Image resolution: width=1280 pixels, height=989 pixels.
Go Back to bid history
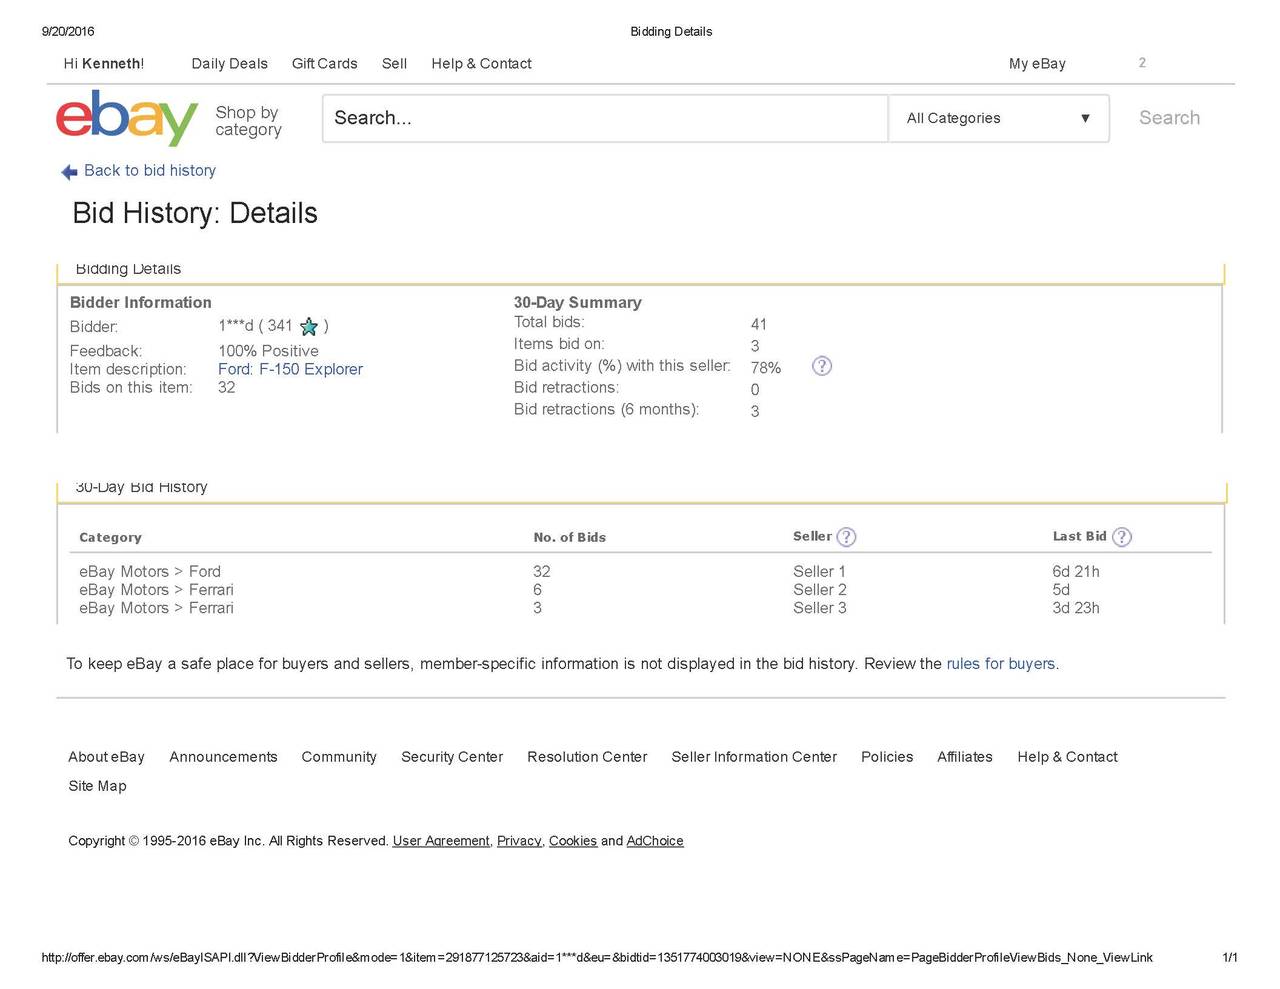(x=150, y=171)
